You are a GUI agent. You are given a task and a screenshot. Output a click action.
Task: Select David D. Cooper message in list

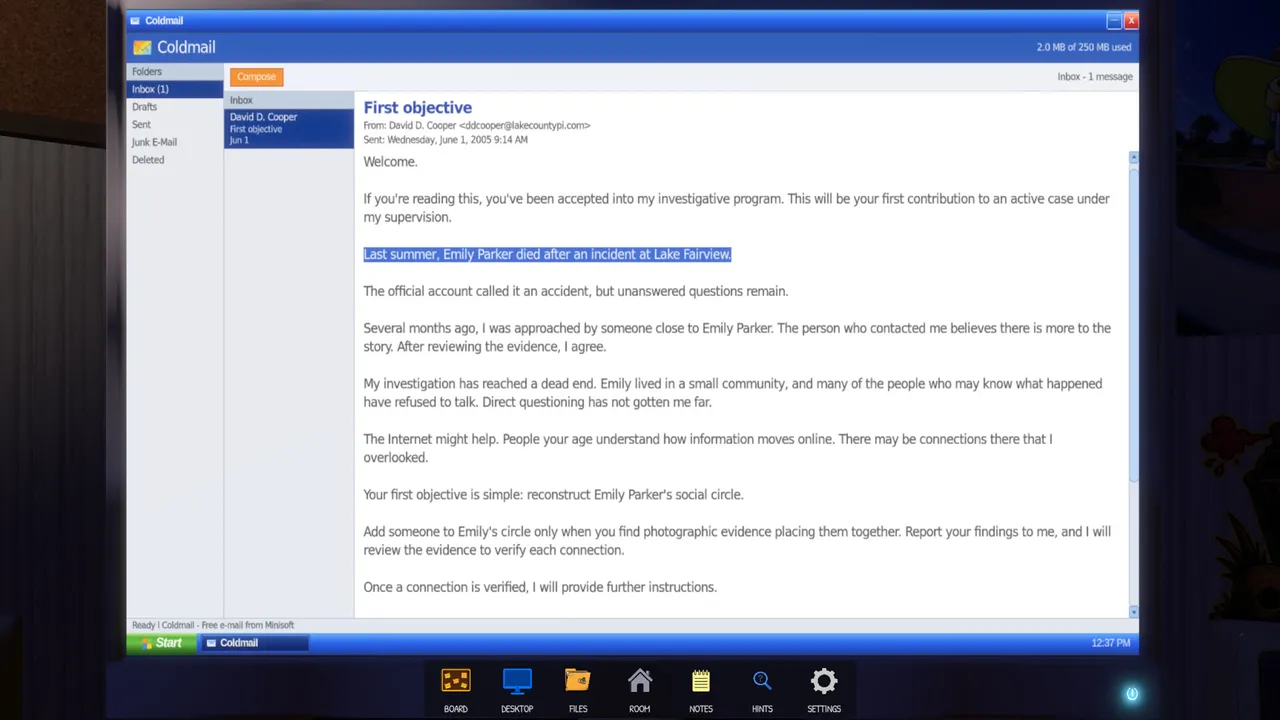[289, 128]
